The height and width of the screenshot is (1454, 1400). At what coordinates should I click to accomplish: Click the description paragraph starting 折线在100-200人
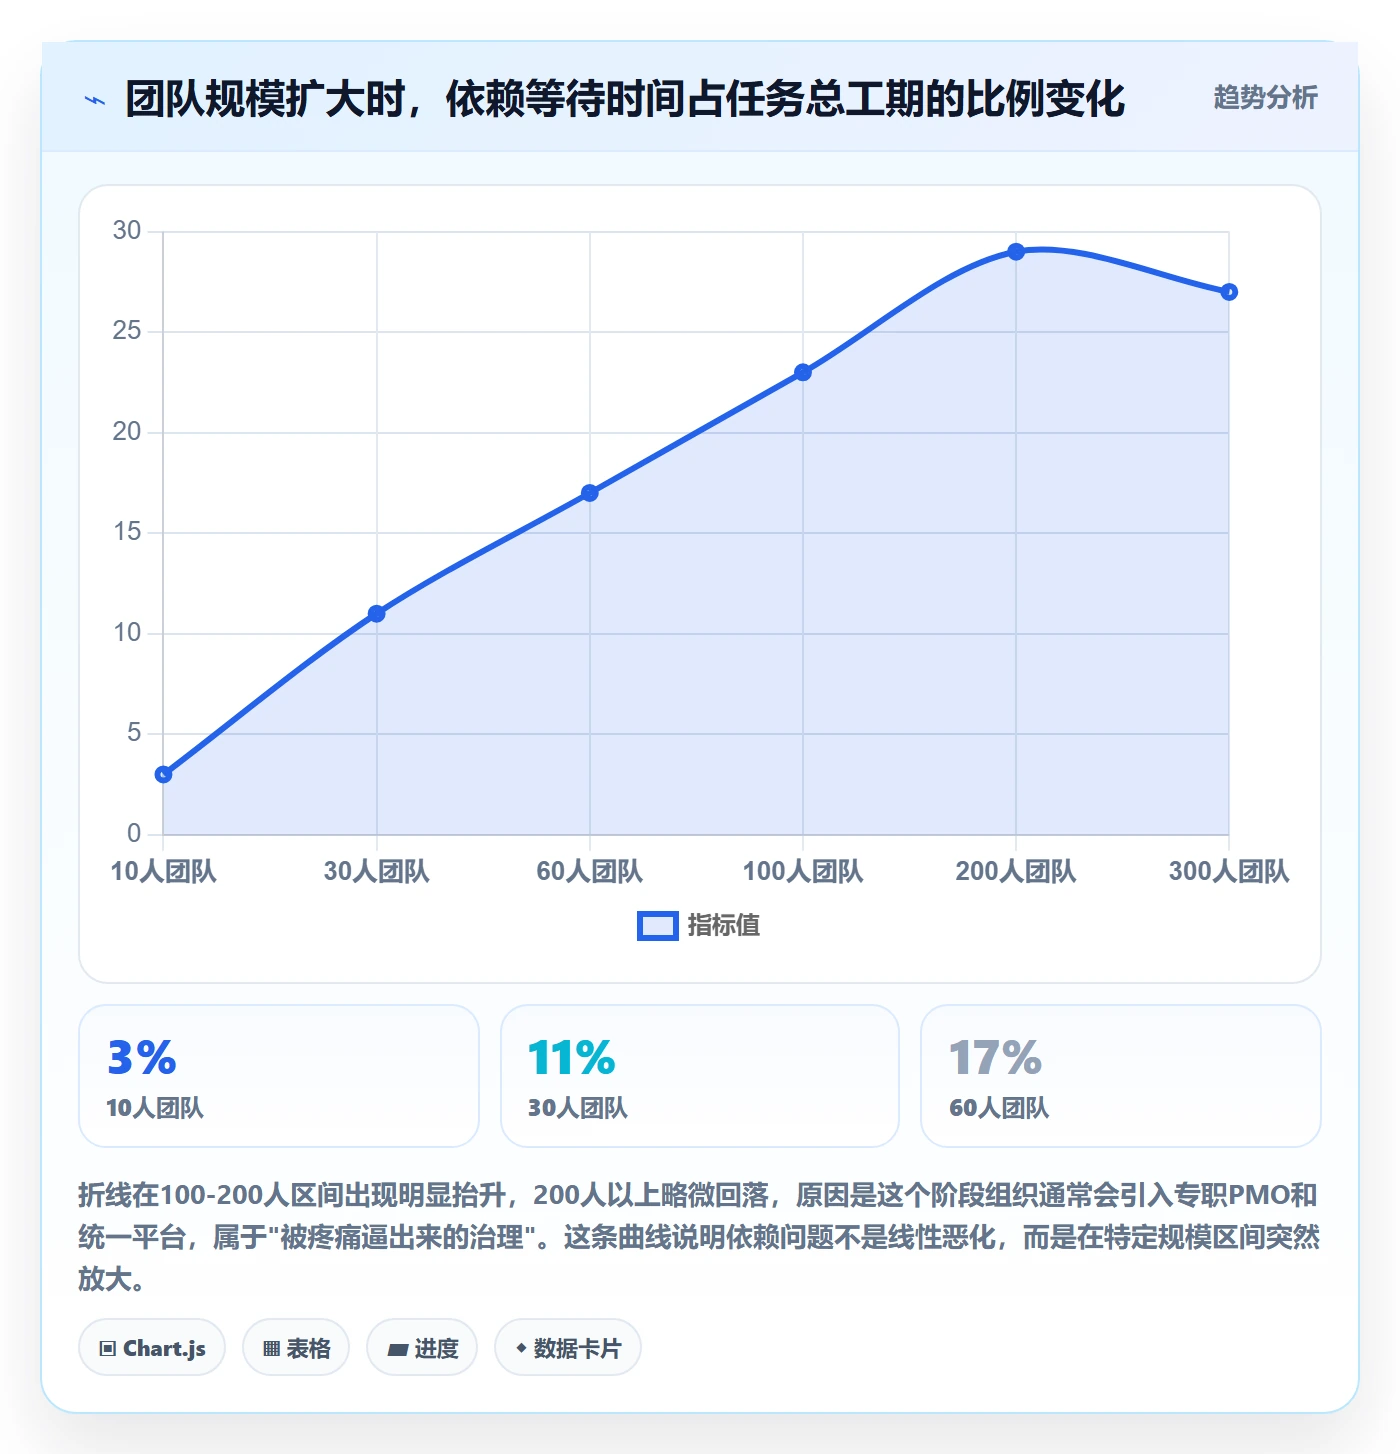(x=699, y=1237)
